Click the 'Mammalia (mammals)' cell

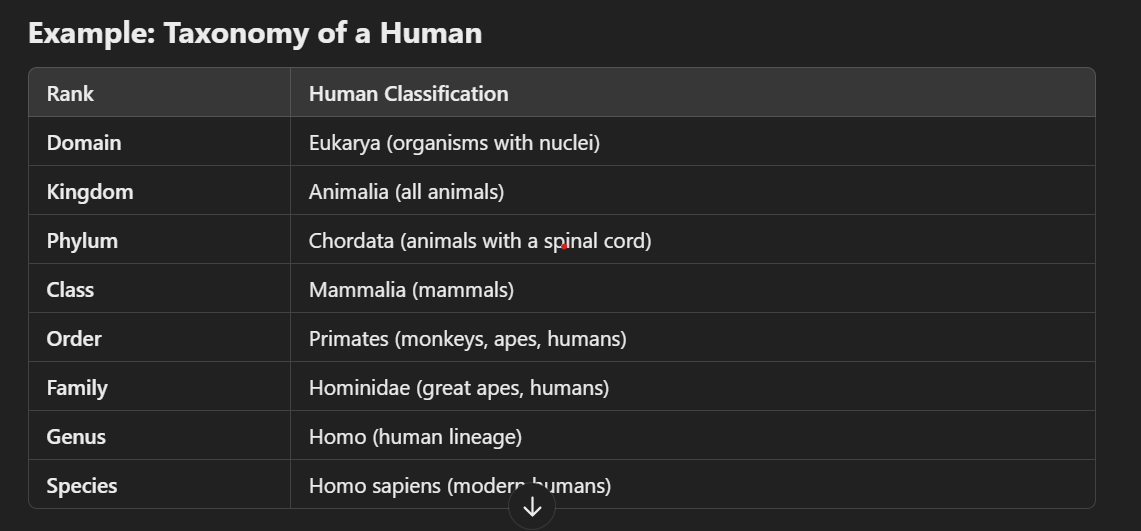tap(412, 290)
